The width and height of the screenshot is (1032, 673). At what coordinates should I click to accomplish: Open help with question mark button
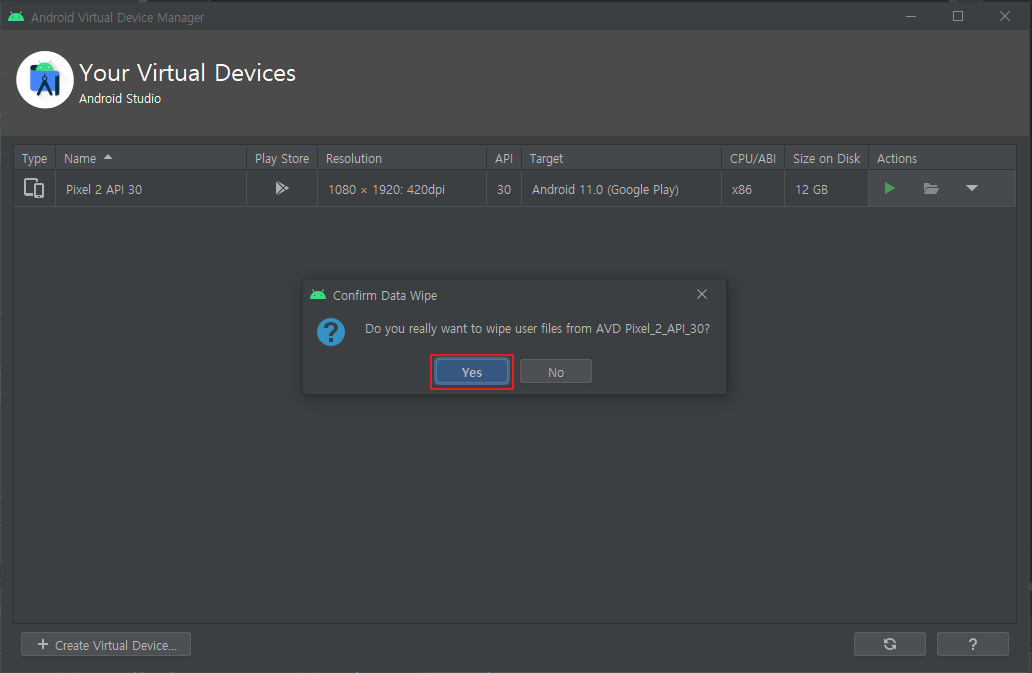pos(973,644)
